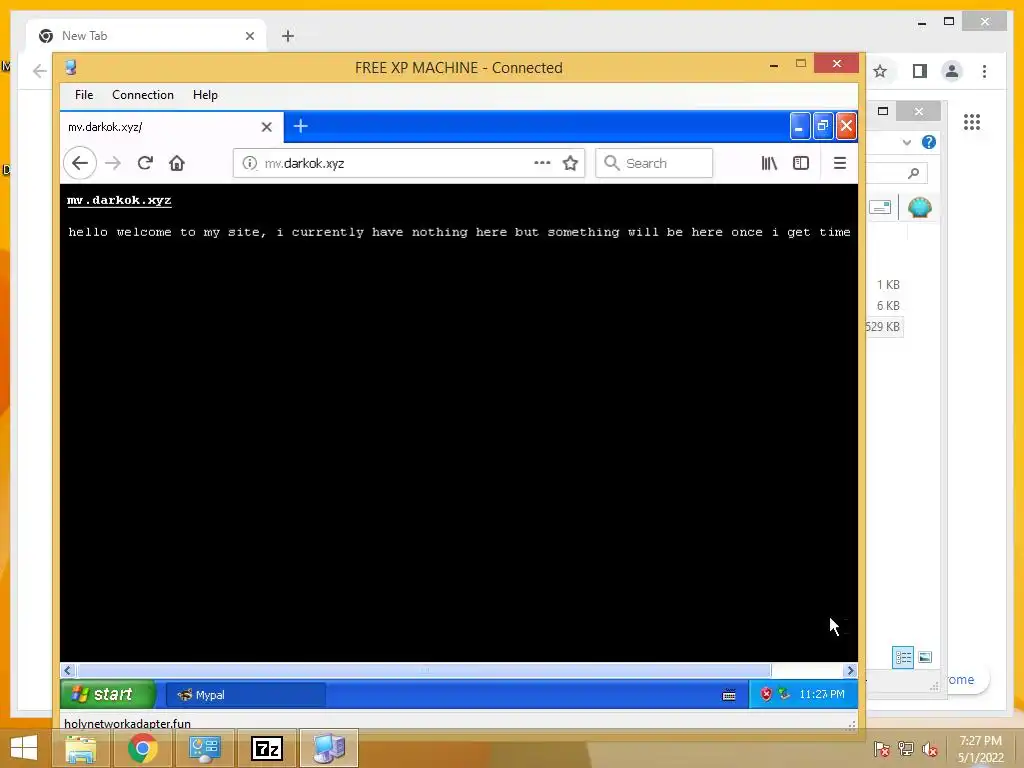Select the mv.darkok.xyz tab
The image size is (1024, 768).
[x=172, y=127]
